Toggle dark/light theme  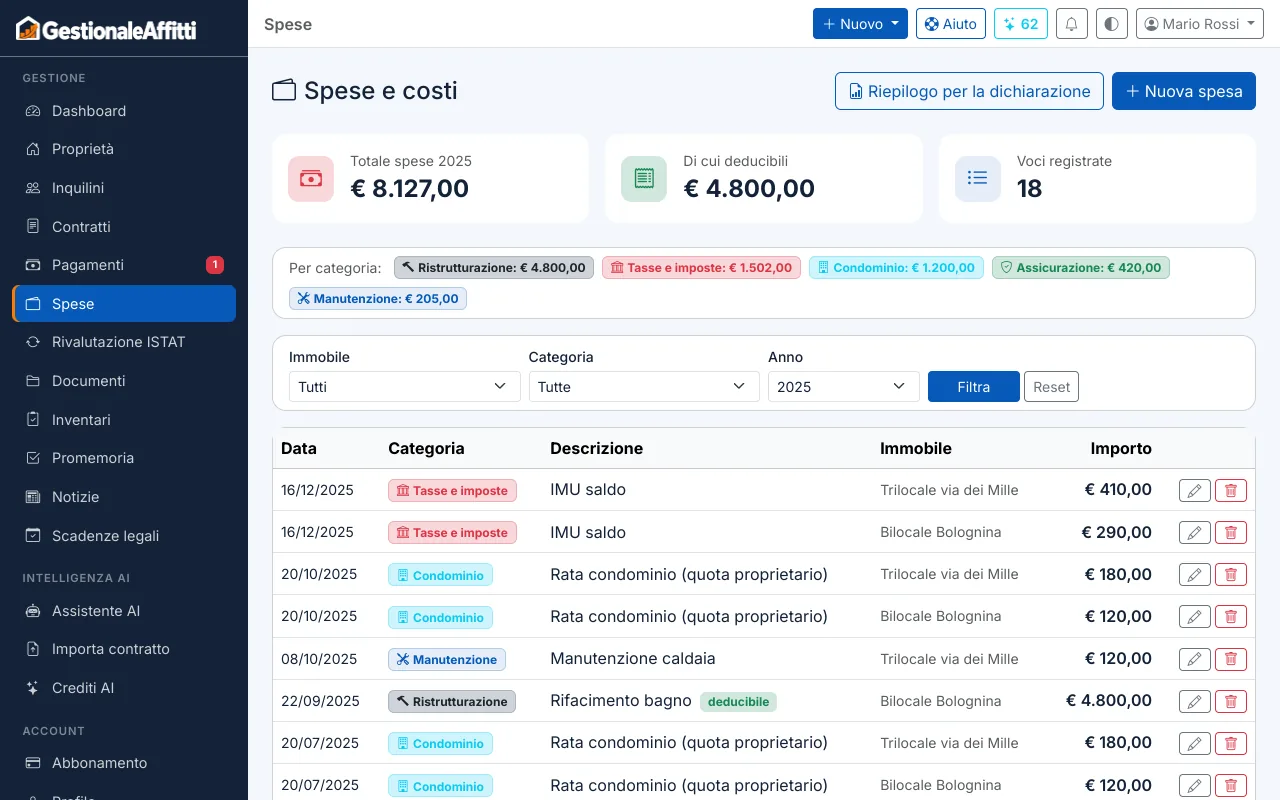pyautogui.click(x=1112, y=24)
